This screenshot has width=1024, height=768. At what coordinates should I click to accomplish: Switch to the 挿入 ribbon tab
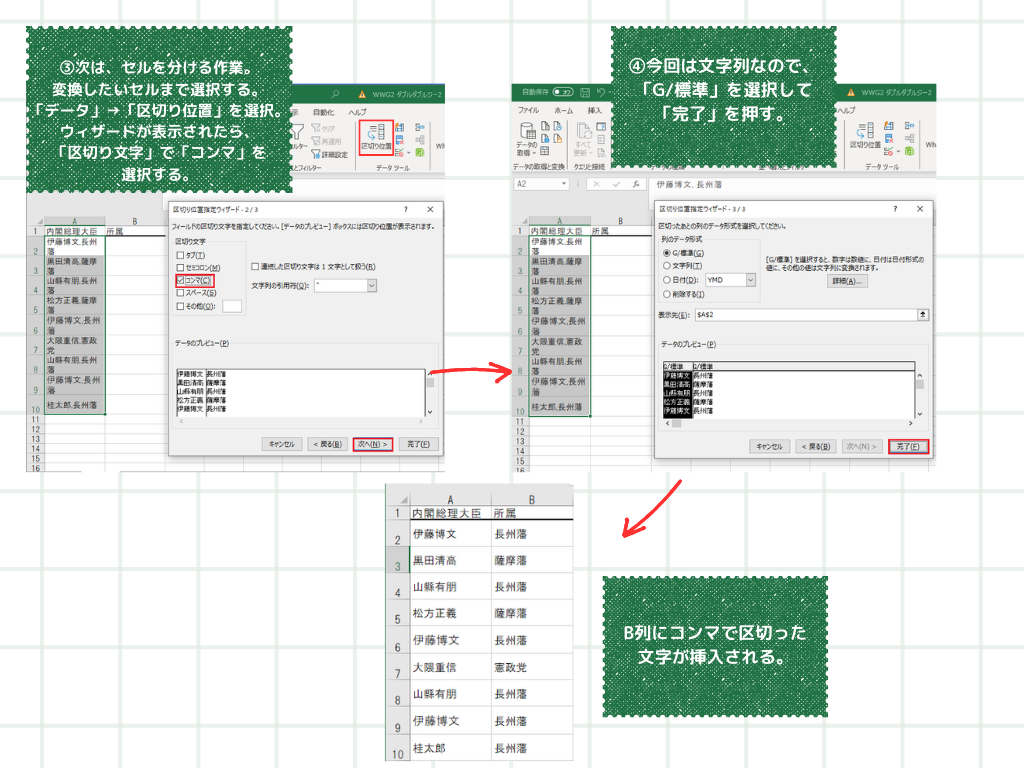tap(595, 110)
